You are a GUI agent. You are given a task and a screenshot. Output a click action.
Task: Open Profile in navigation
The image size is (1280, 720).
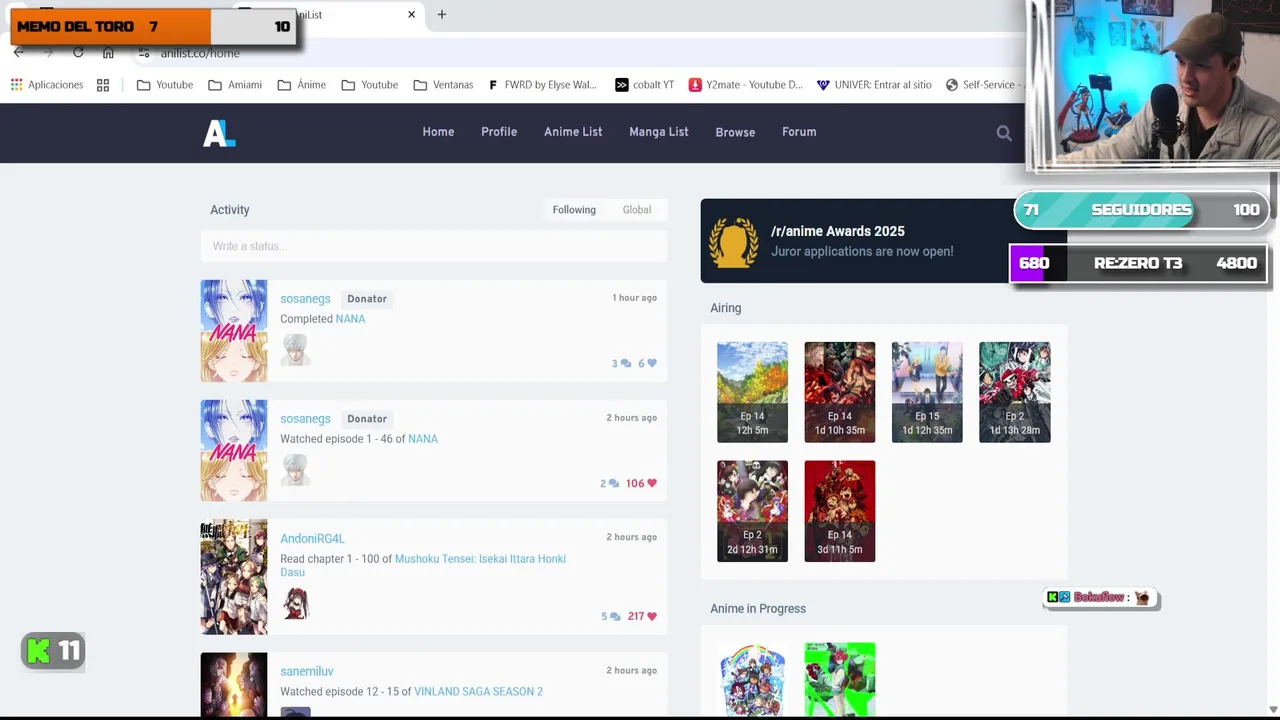(499, 132)
